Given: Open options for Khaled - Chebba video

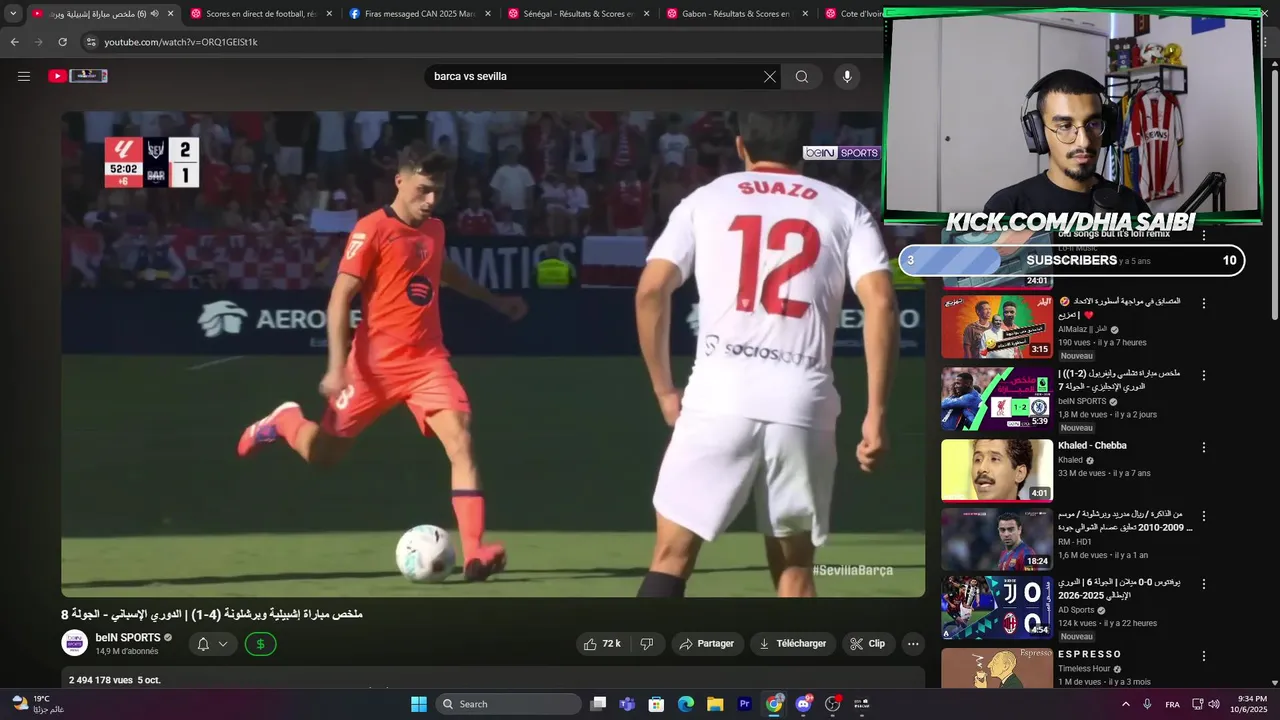Looking at the screenshot, I should [1204, 447].
